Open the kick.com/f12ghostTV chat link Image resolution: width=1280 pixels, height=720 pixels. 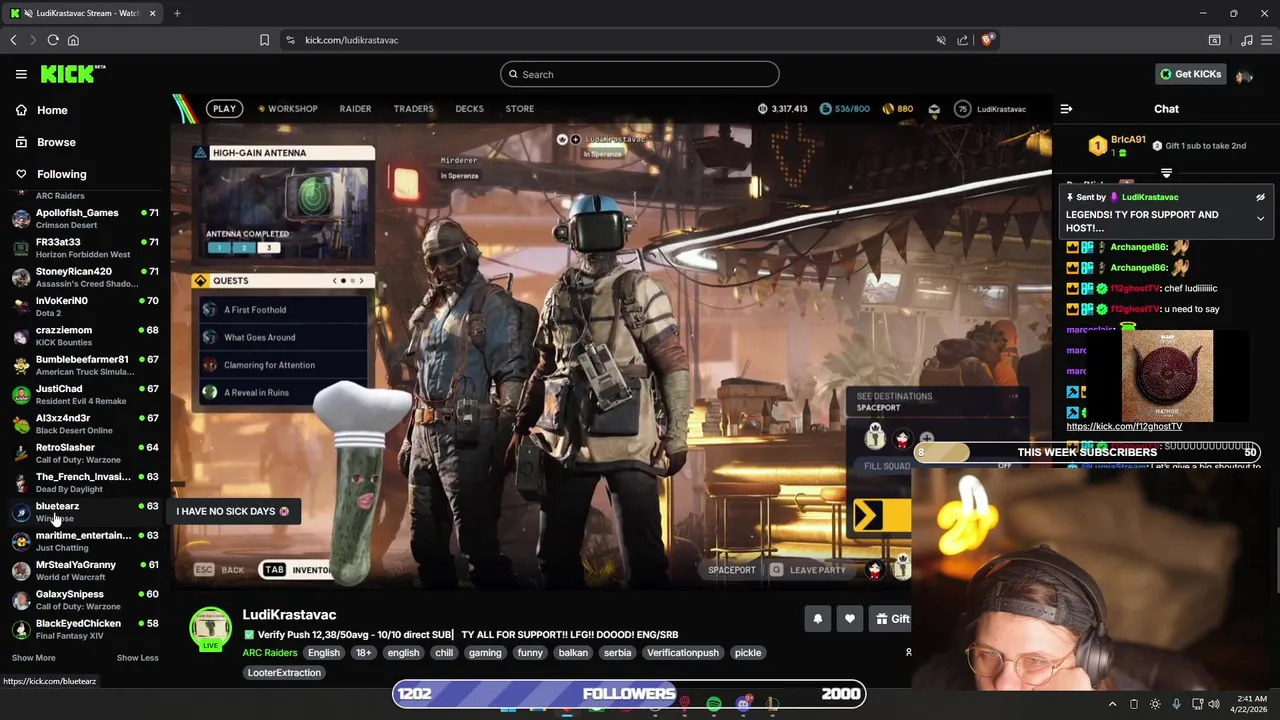[1124, 426]
